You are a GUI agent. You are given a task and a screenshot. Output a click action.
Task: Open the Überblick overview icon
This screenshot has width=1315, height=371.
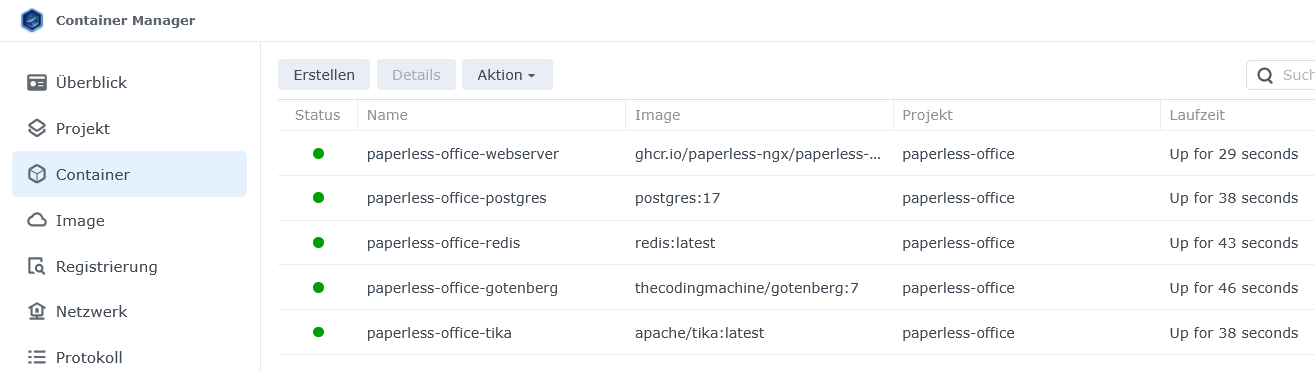[x=37, y=83]
